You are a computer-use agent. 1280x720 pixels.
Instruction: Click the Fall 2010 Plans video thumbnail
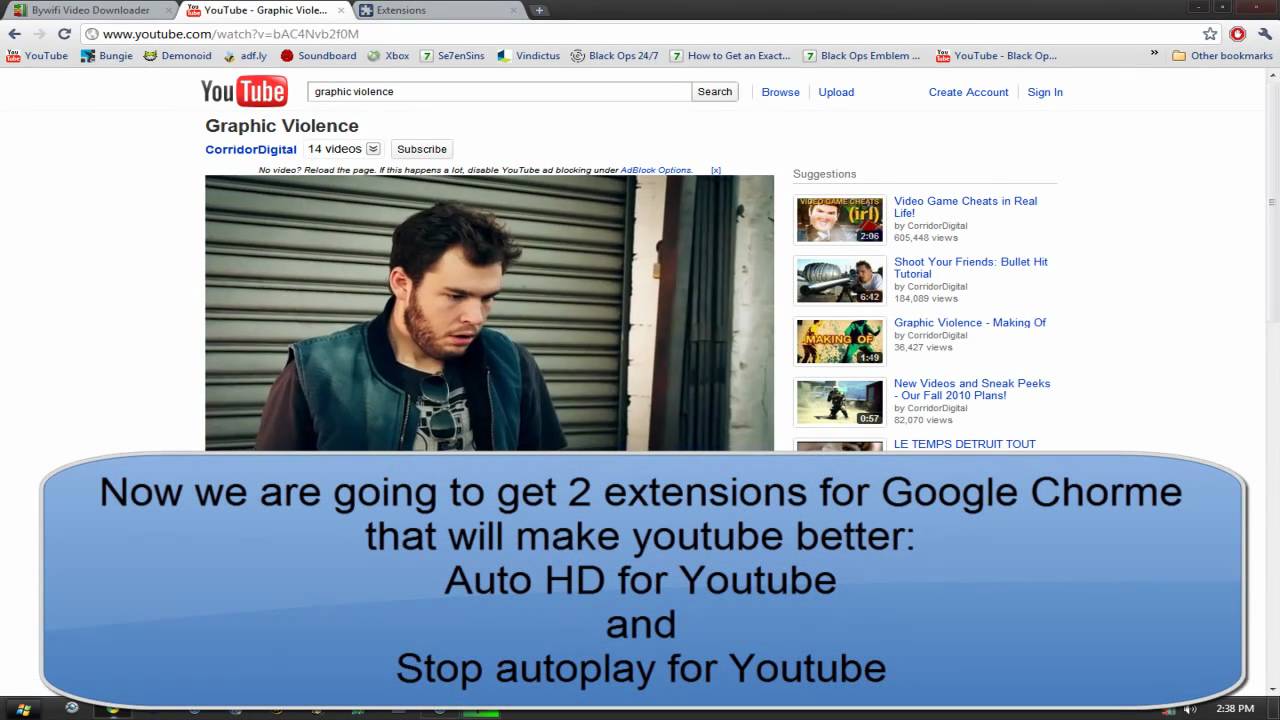coord(840,402)
